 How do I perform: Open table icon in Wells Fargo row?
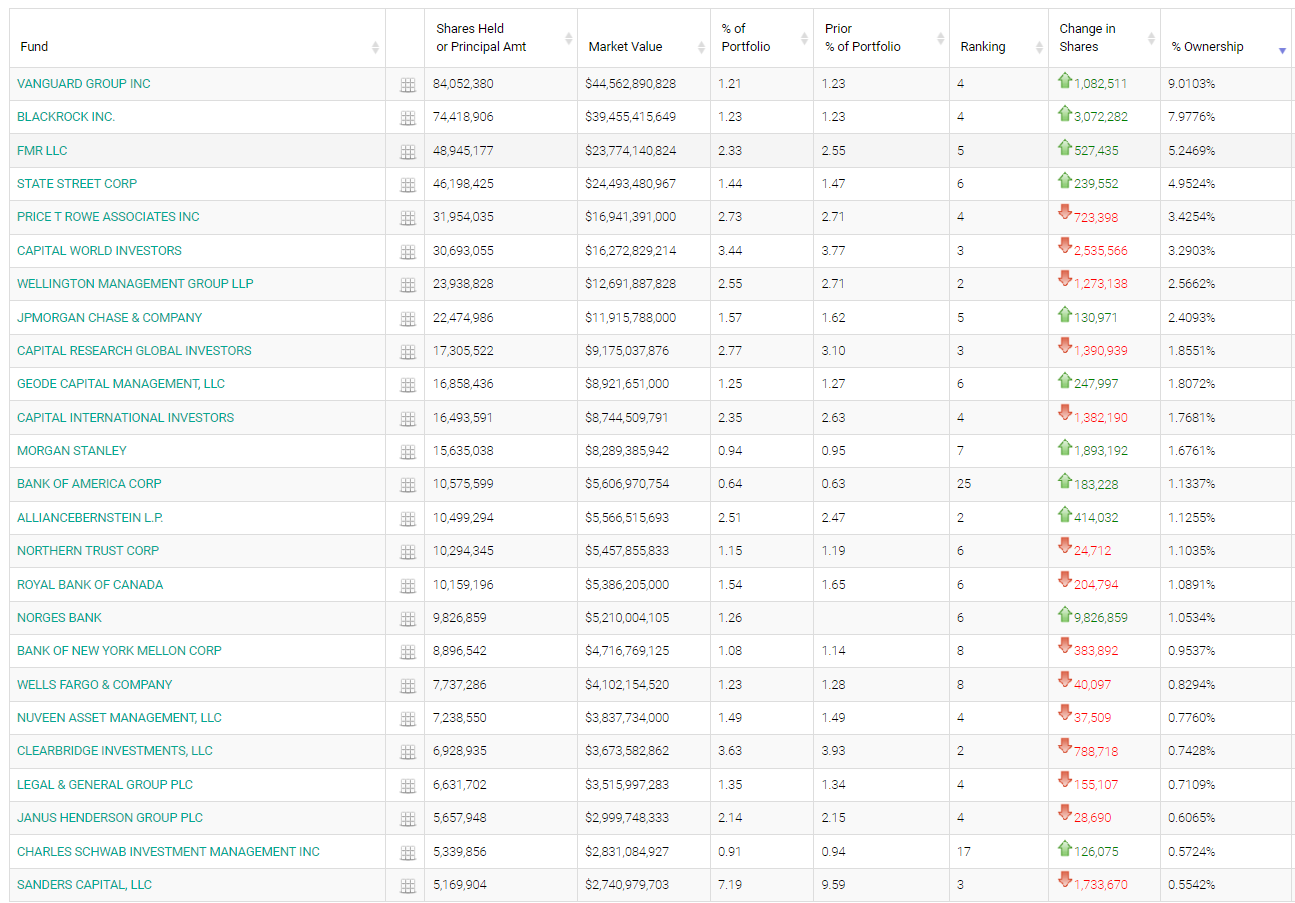point(407,687)
